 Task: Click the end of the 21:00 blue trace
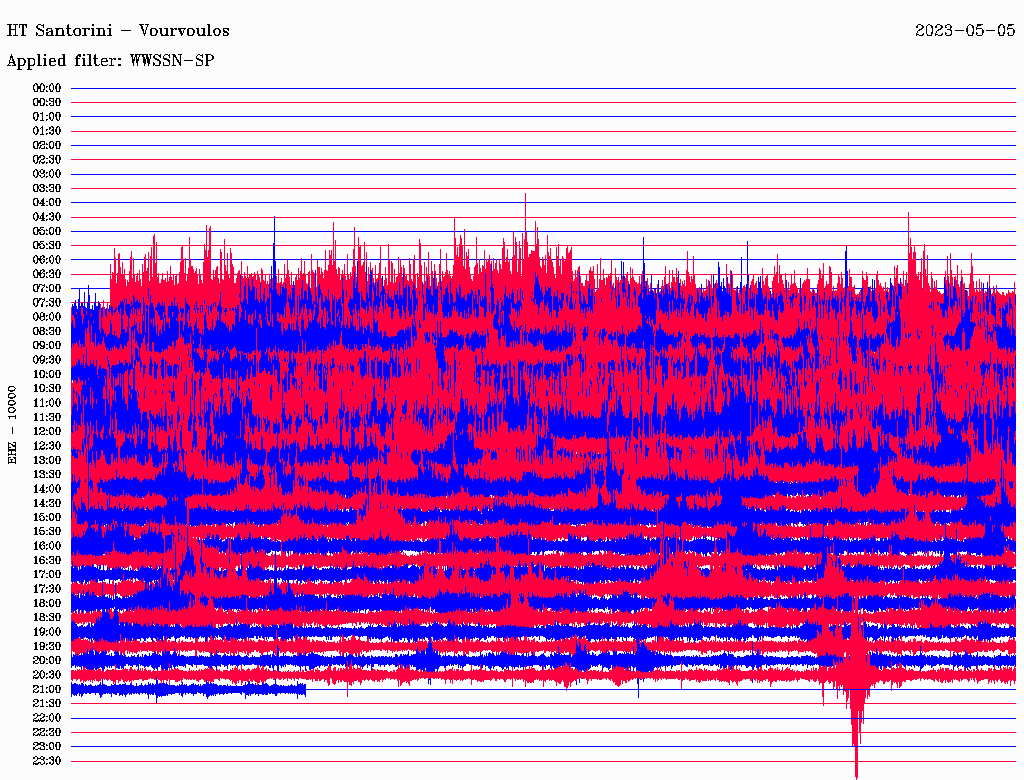pyautogui.click(x=304, y=689)
